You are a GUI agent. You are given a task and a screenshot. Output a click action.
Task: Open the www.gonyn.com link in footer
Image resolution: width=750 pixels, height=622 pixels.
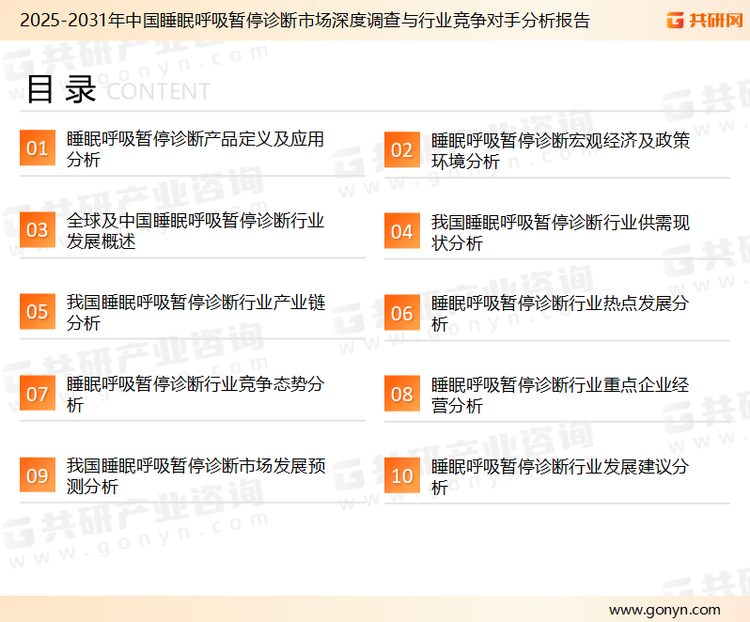664,610
